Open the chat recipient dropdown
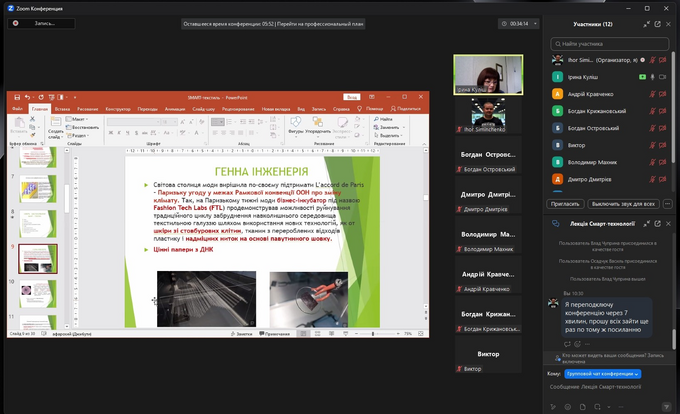Viewport: 680px width, 414px height. [x=605, y=373]
